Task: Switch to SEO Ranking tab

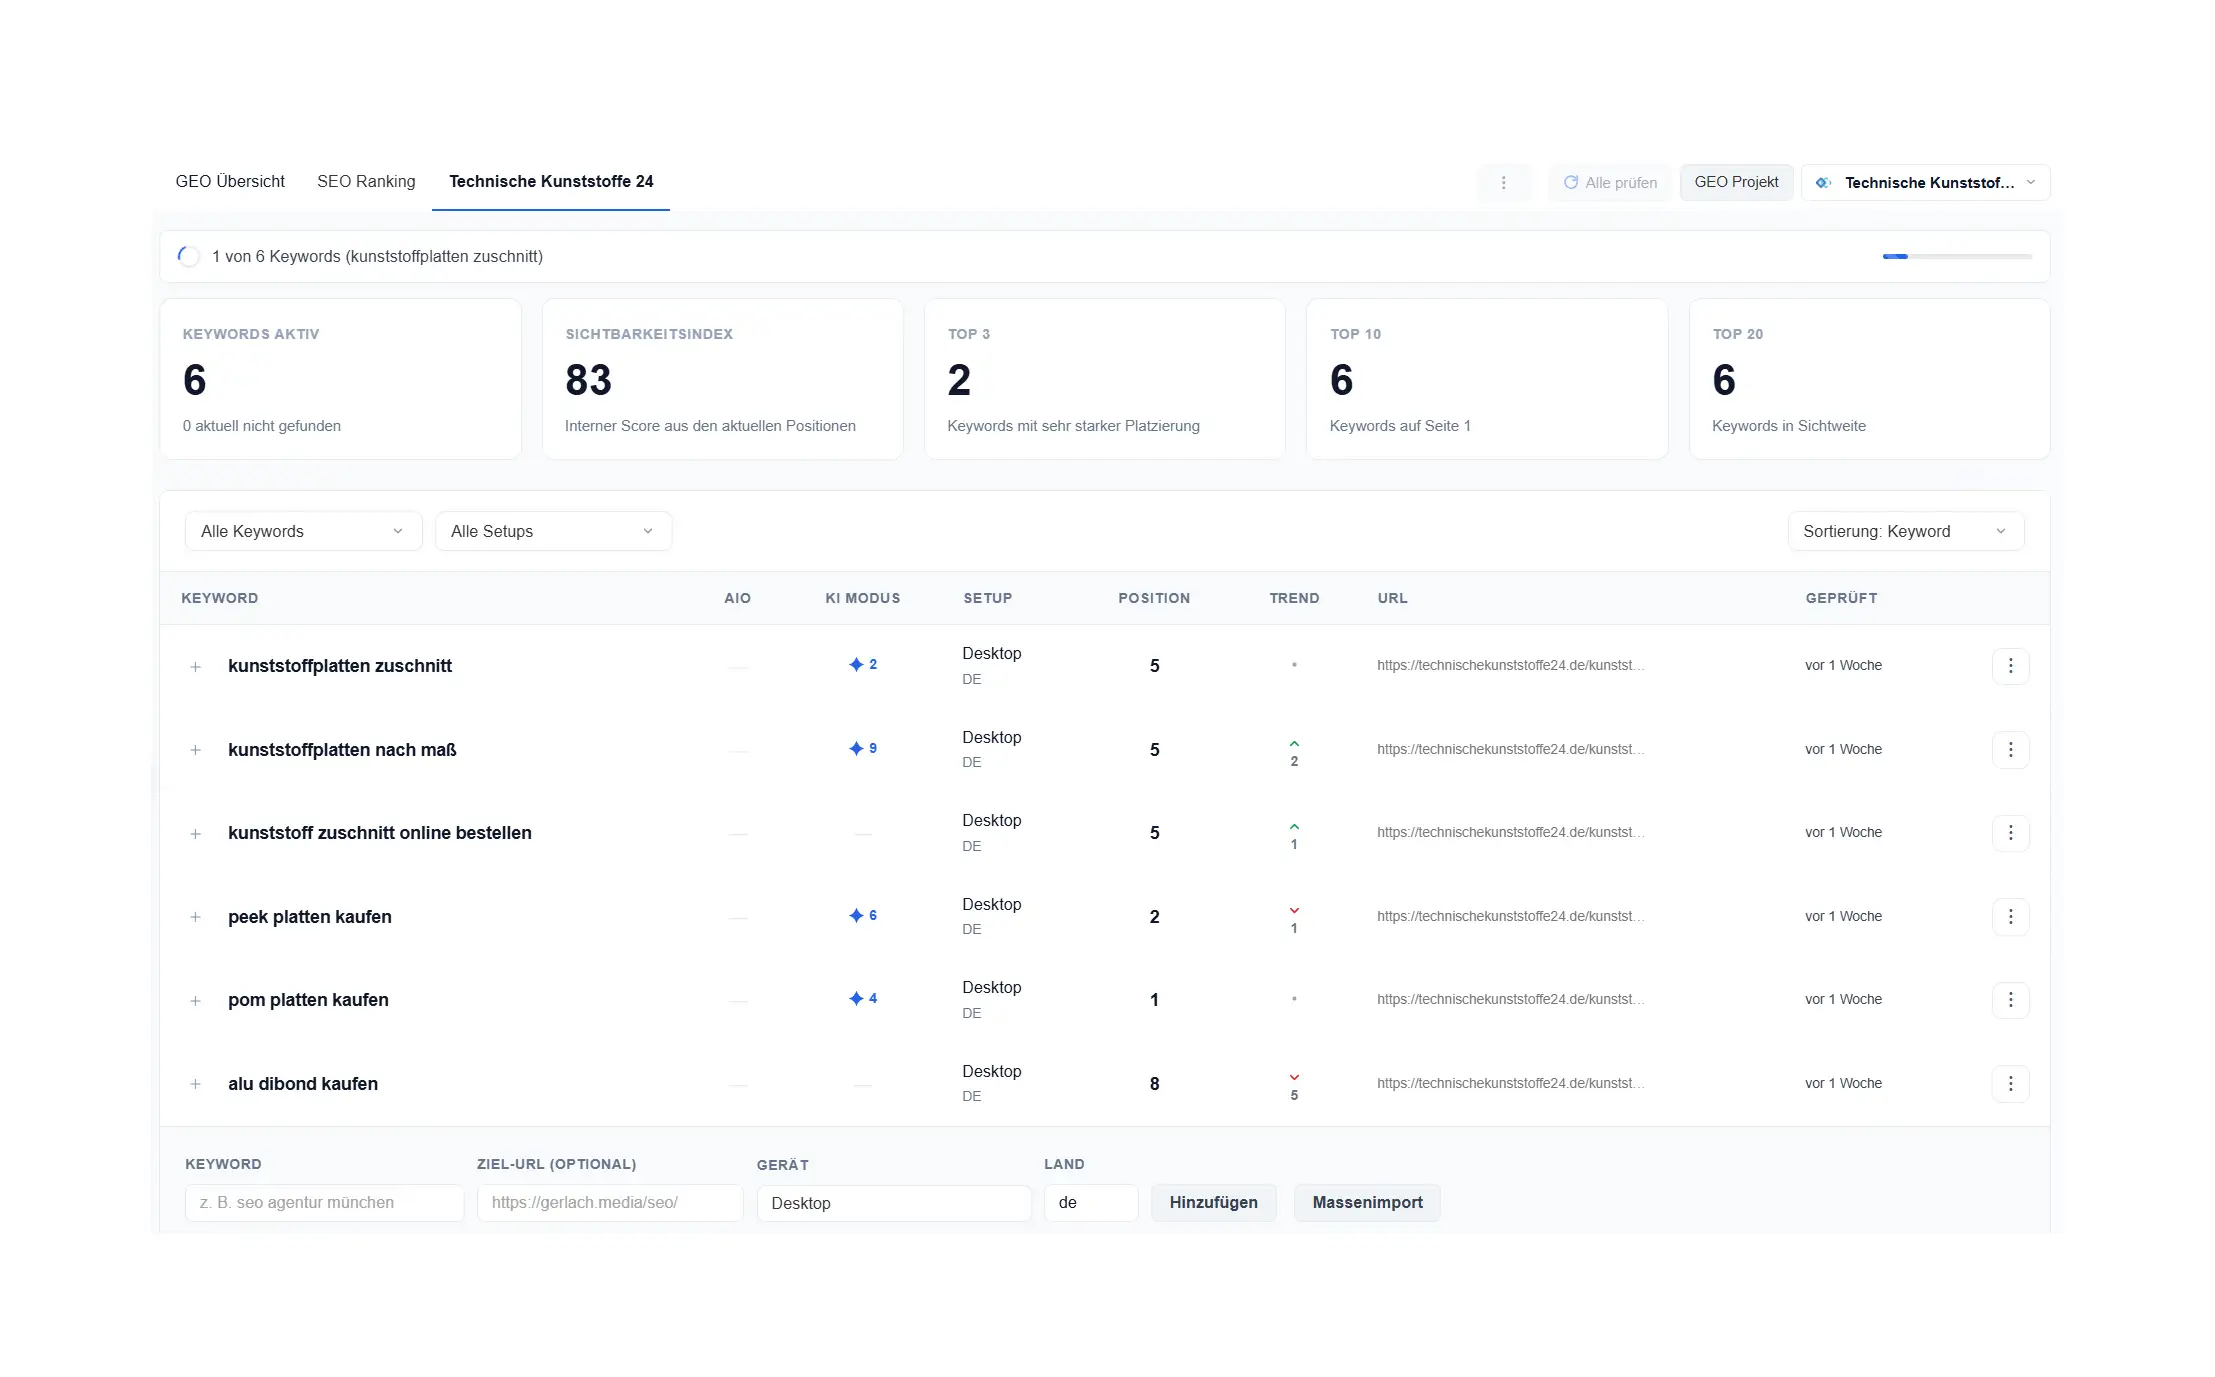Action: [x=366, y=182]
